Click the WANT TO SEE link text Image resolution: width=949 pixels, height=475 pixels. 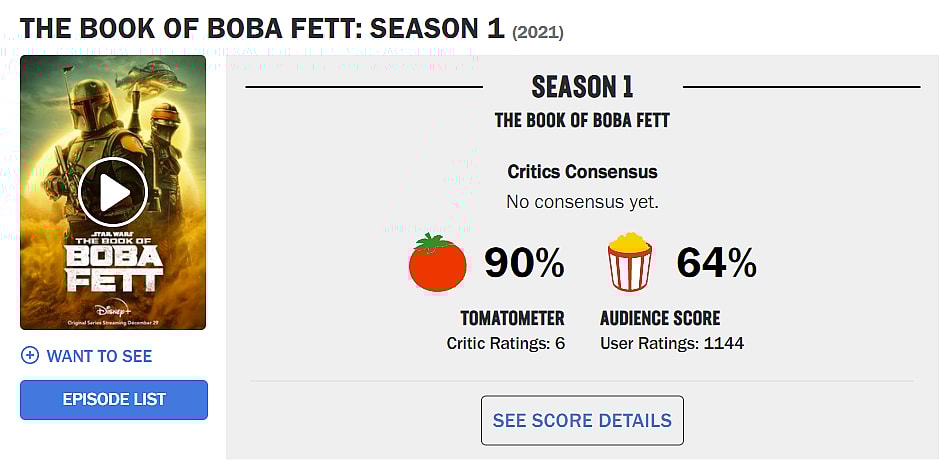click(99, 356)
